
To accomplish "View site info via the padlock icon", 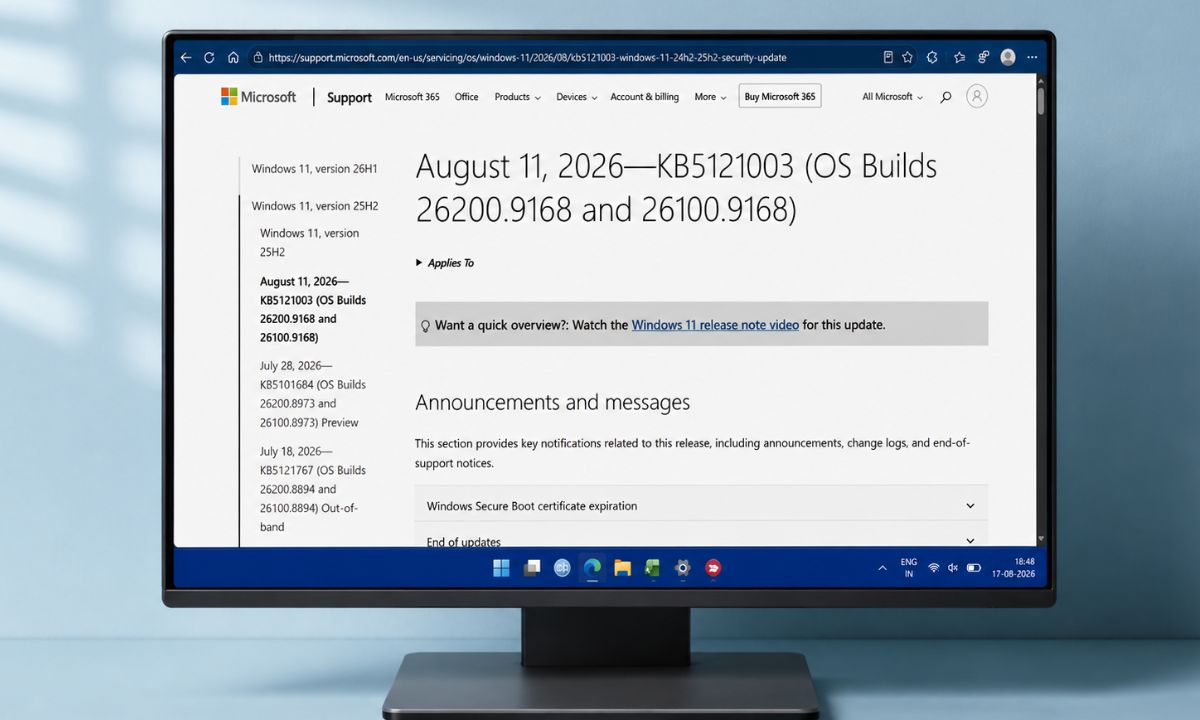I will tap(258, 58).
